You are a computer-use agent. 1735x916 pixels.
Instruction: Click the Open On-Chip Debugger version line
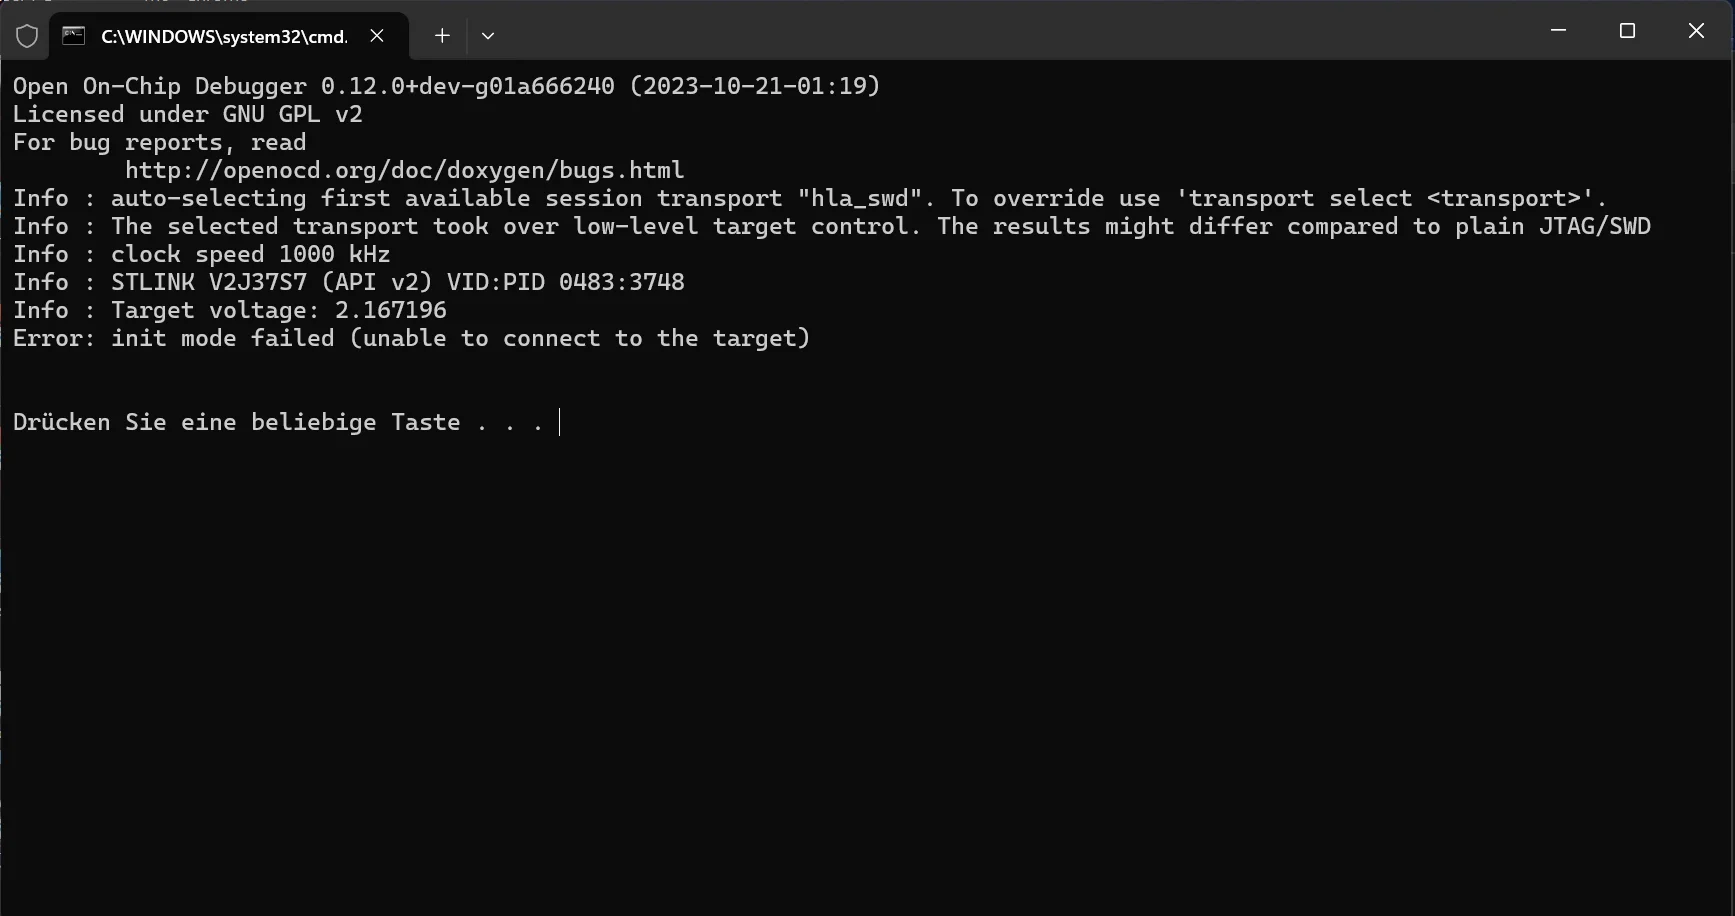point(446,87)
